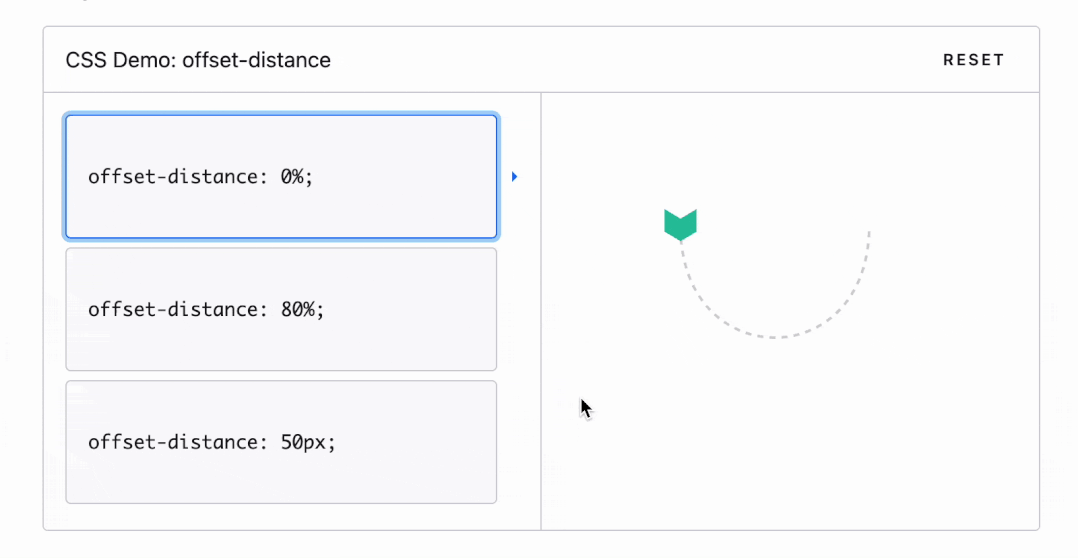Click the green chevron-shaped element

click(680, 224)
